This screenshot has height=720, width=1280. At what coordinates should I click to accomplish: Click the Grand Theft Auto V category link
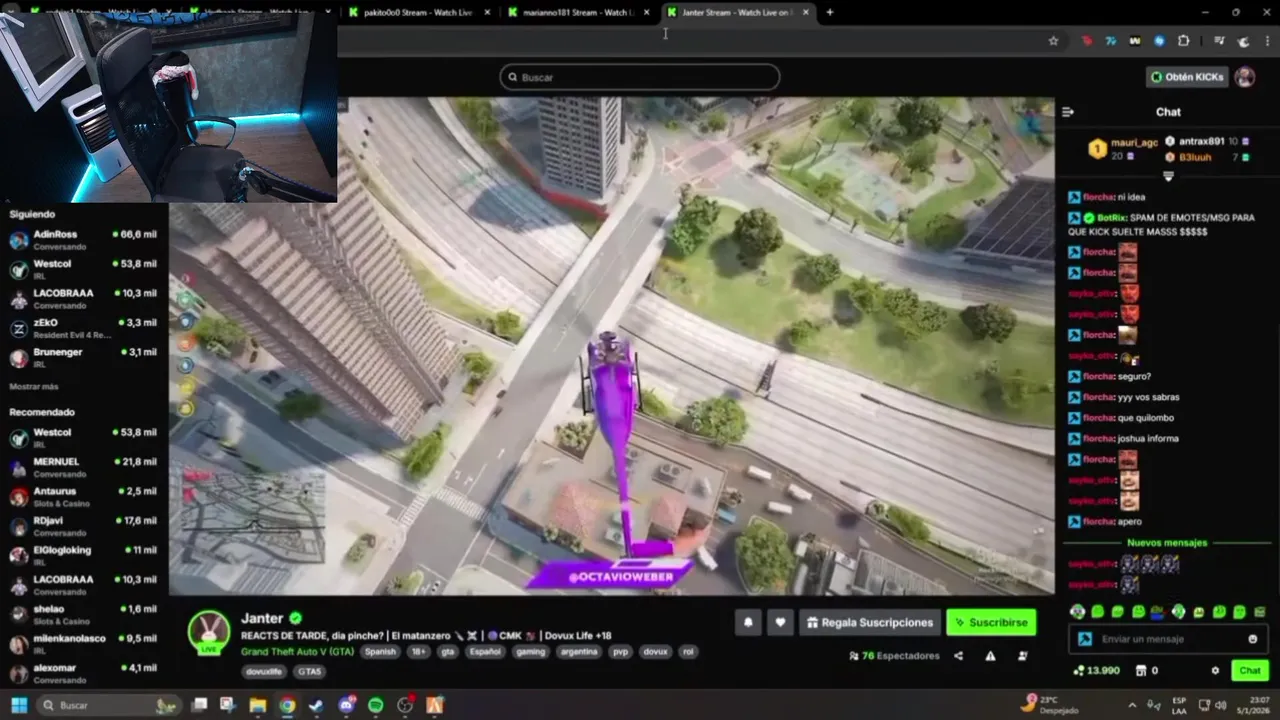click(x=297, y=651)
